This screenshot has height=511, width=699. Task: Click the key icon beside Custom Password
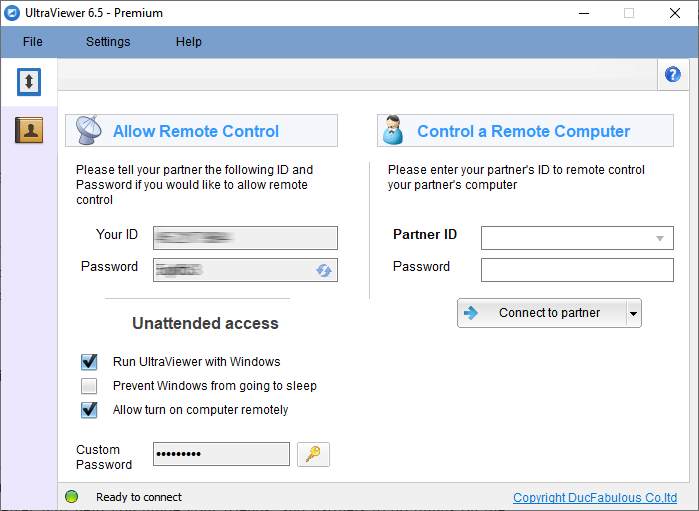(x=313, y=454)
